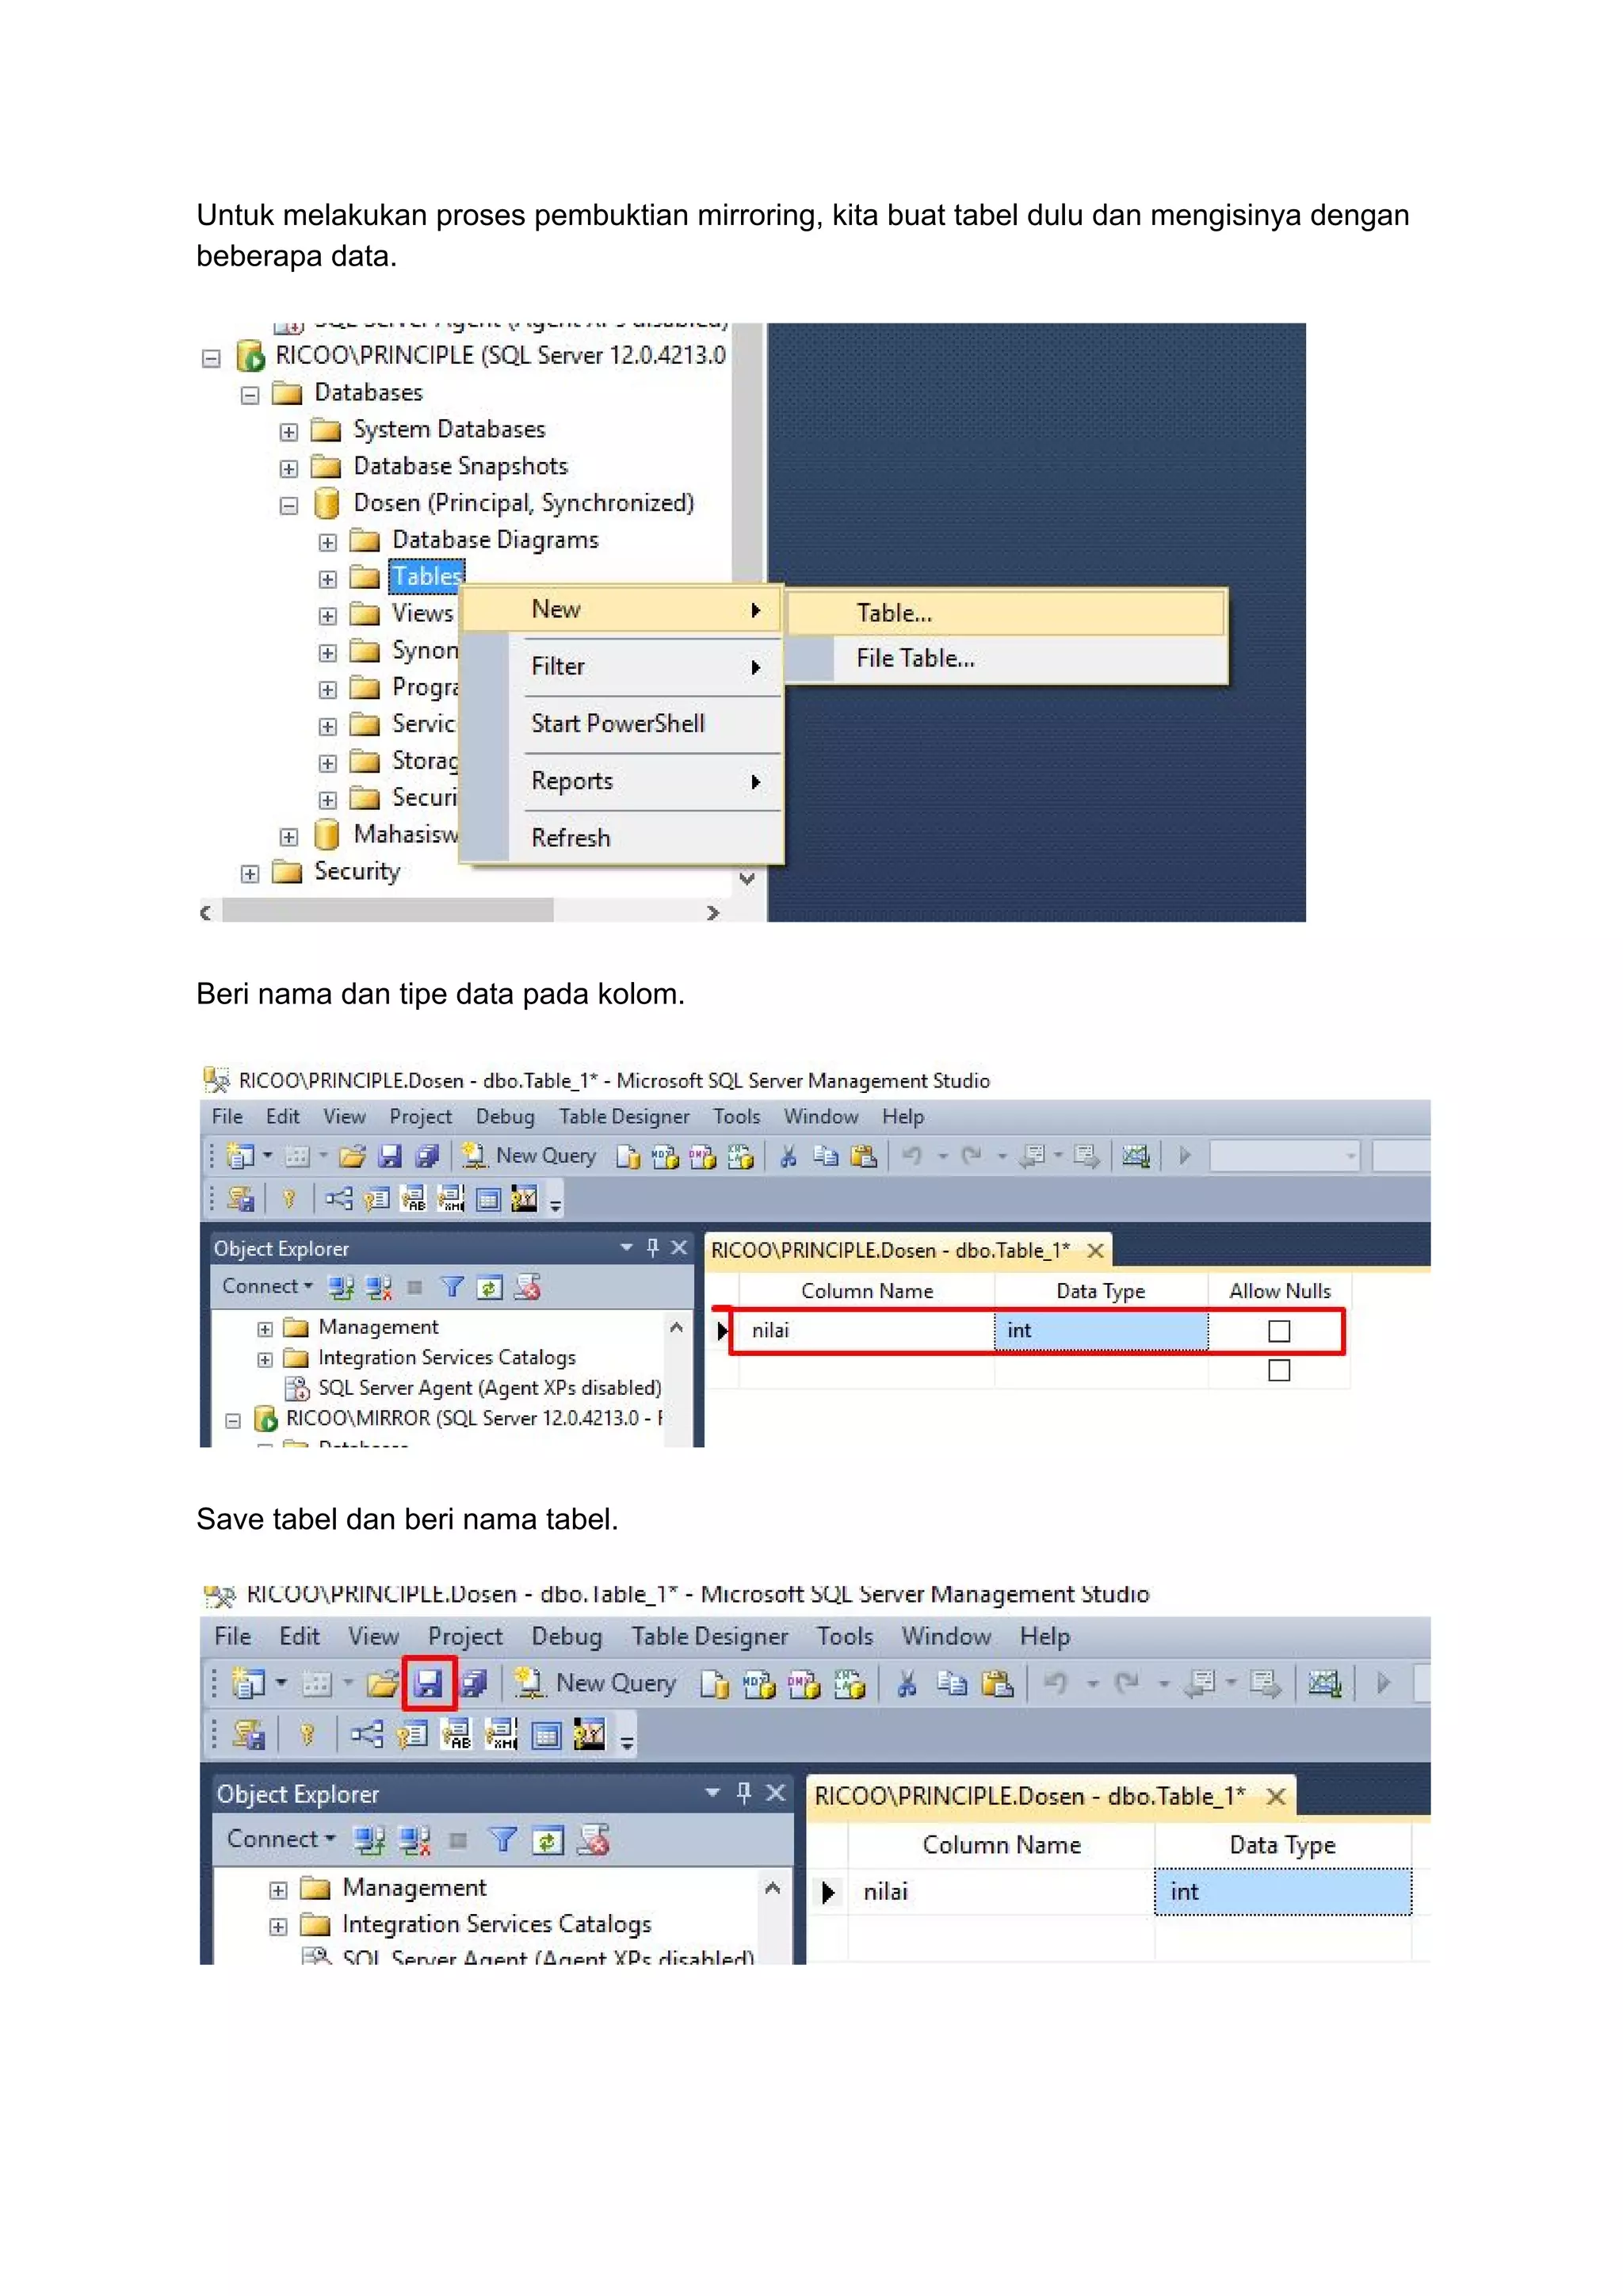Image resolution: width=1623 pixels, height=2296 pixels.
Task: Click the Save All icon in the 'Beri nama' step
Action: click(427, 1157)
